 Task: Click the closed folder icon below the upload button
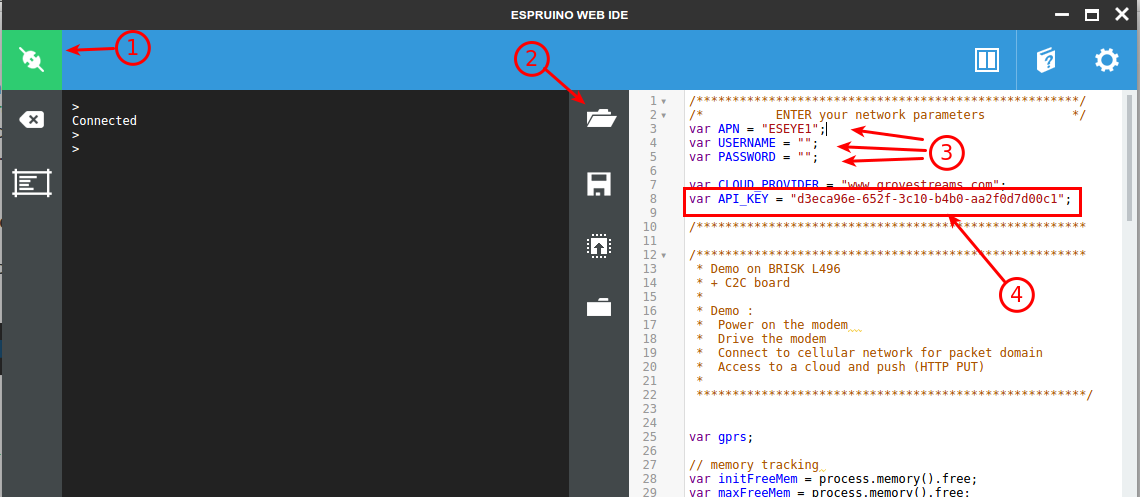[x=598, y=308]
